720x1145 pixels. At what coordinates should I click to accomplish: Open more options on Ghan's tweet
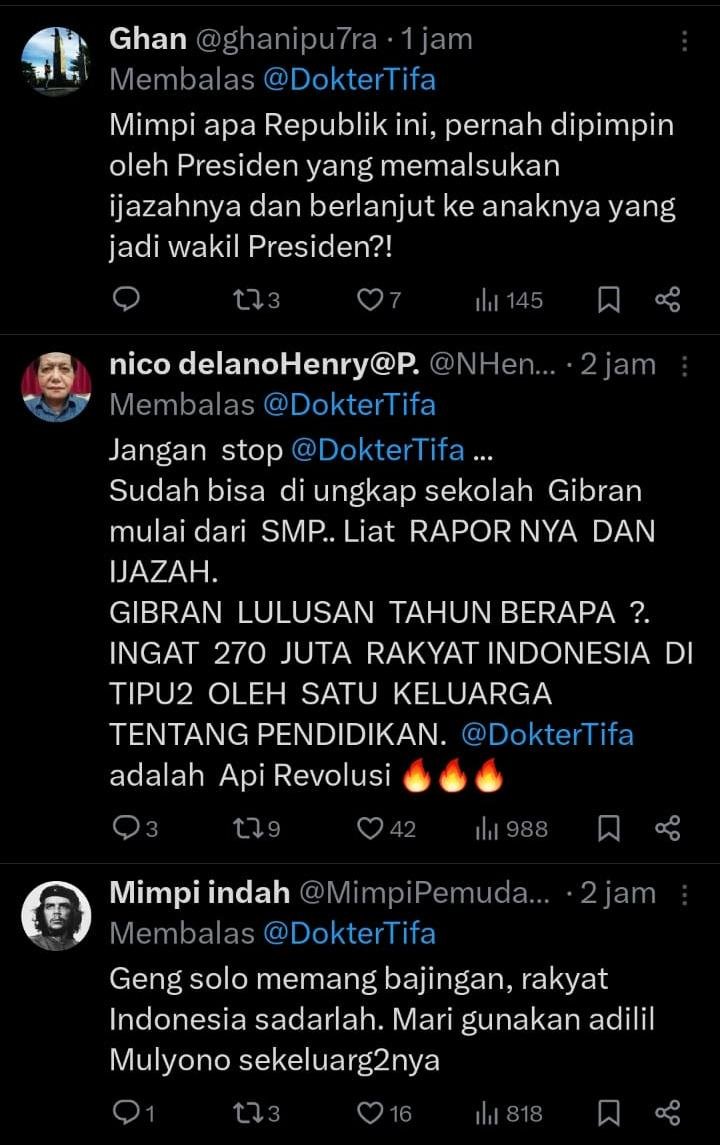(685, 40)
